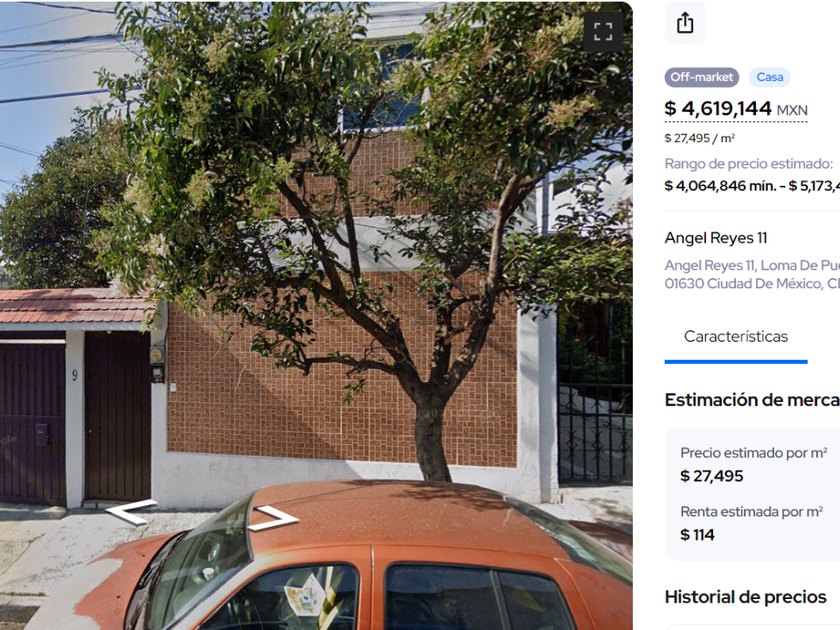Select the Off-market status badge
This screenshot has height=630, width=840.
tap(701, 77)
